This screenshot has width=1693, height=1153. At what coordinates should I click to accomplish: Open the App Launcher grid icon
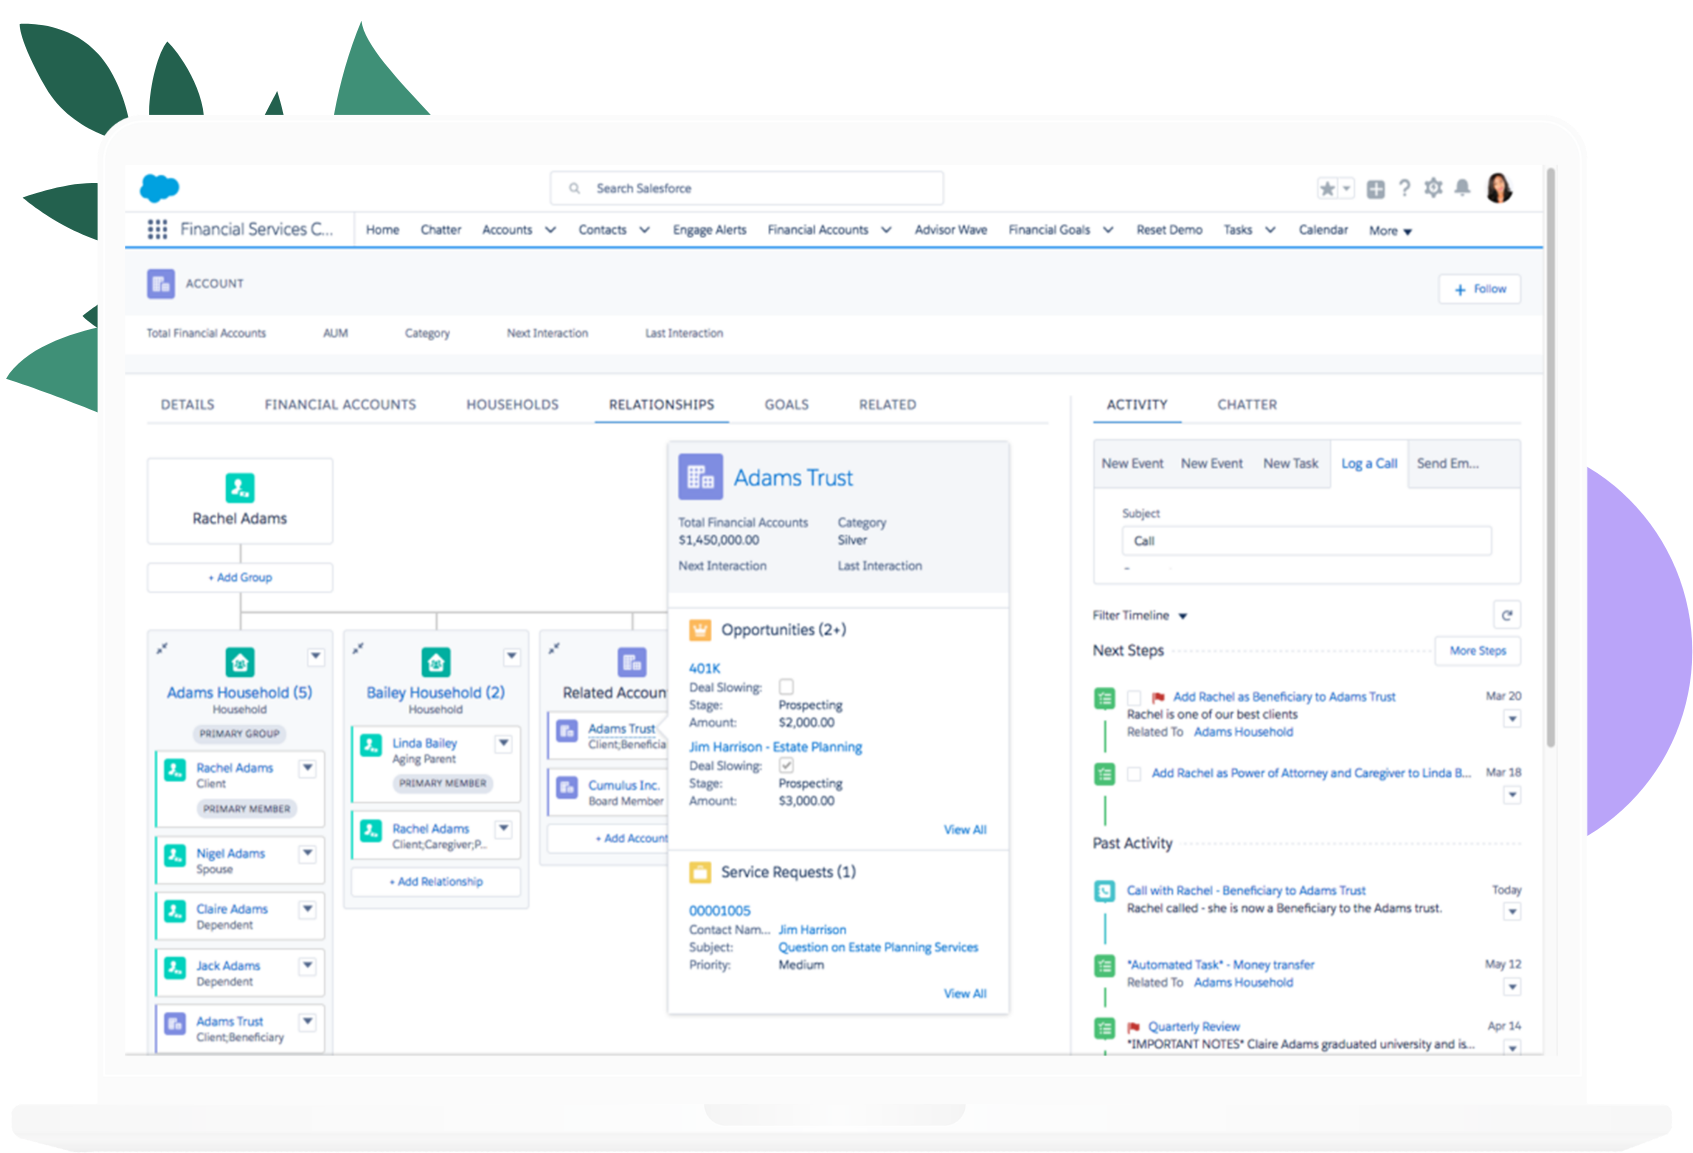[x=157, y=229]
